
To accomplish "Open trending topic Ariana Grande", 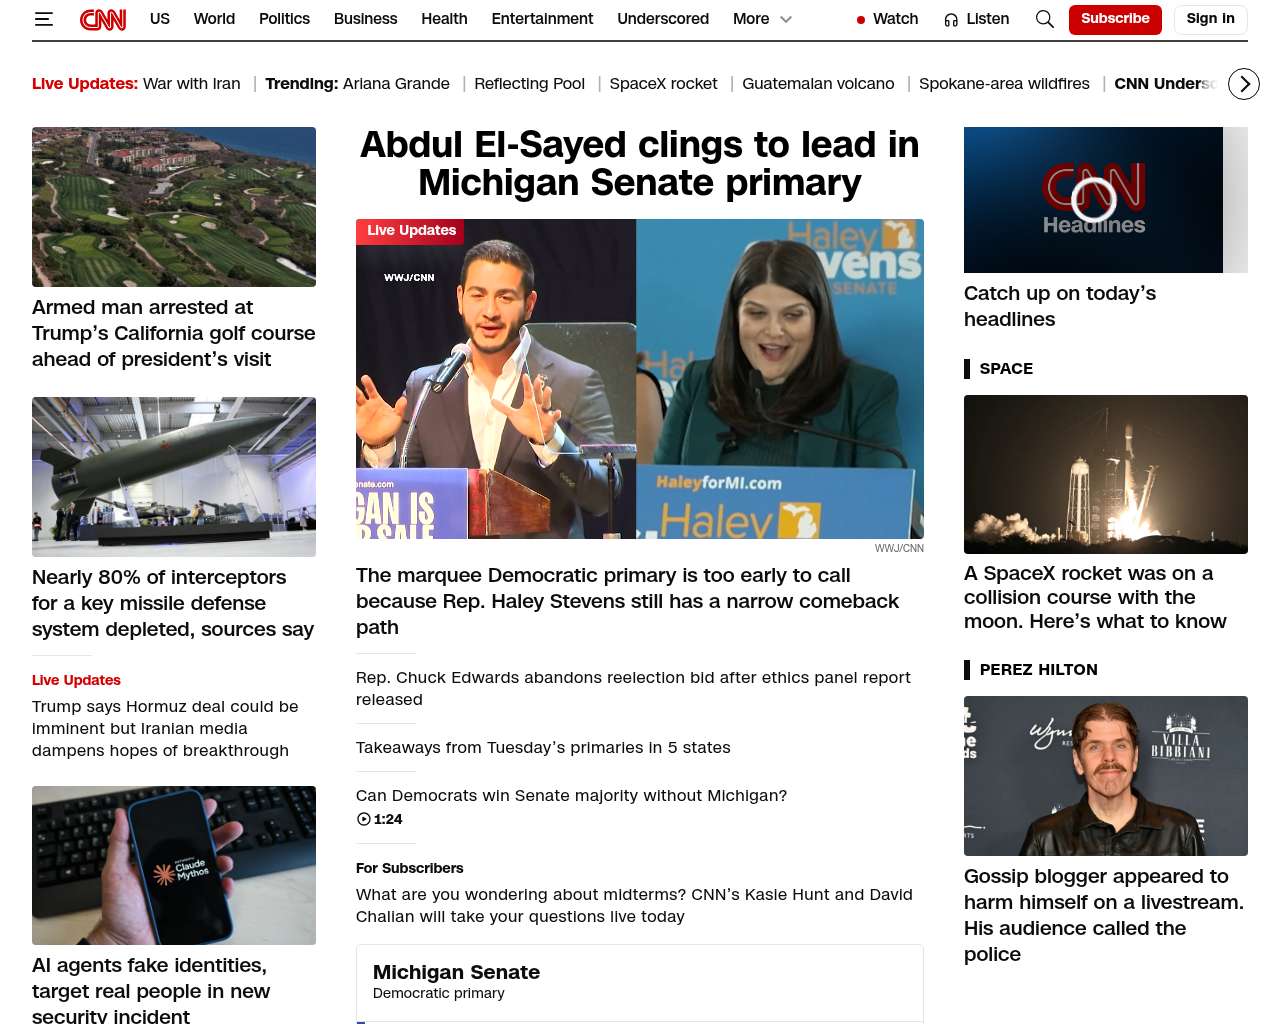I will coord(396,84).
